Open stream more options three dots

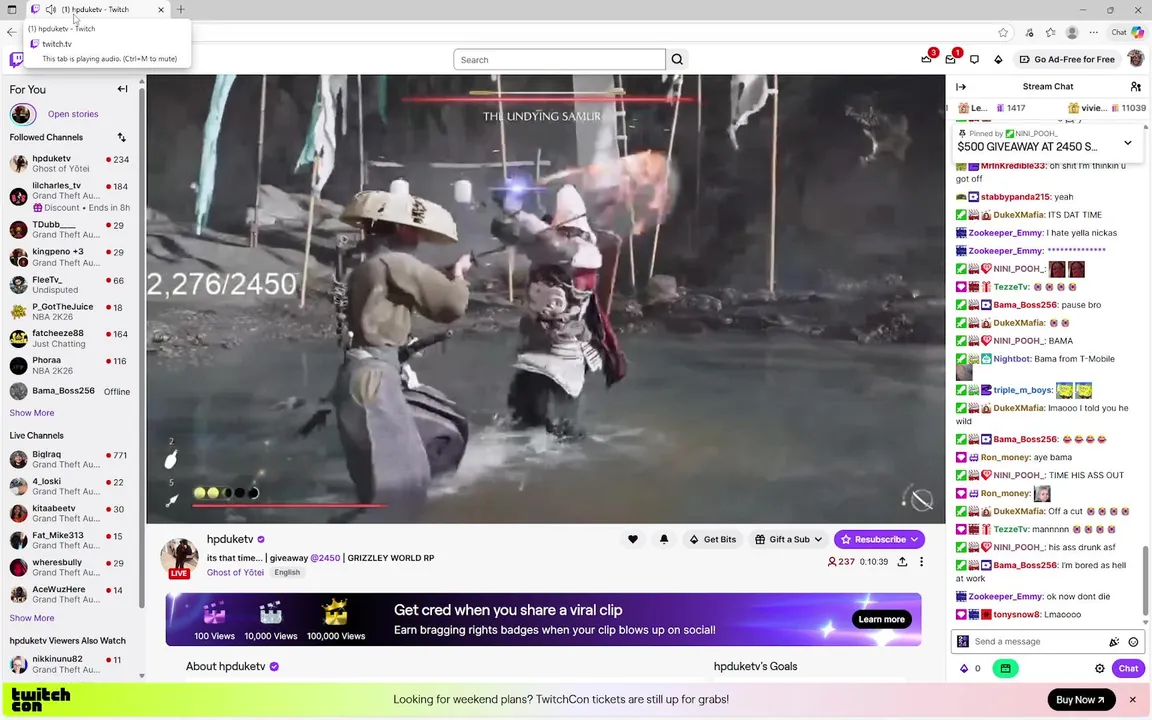coord(921,562)
